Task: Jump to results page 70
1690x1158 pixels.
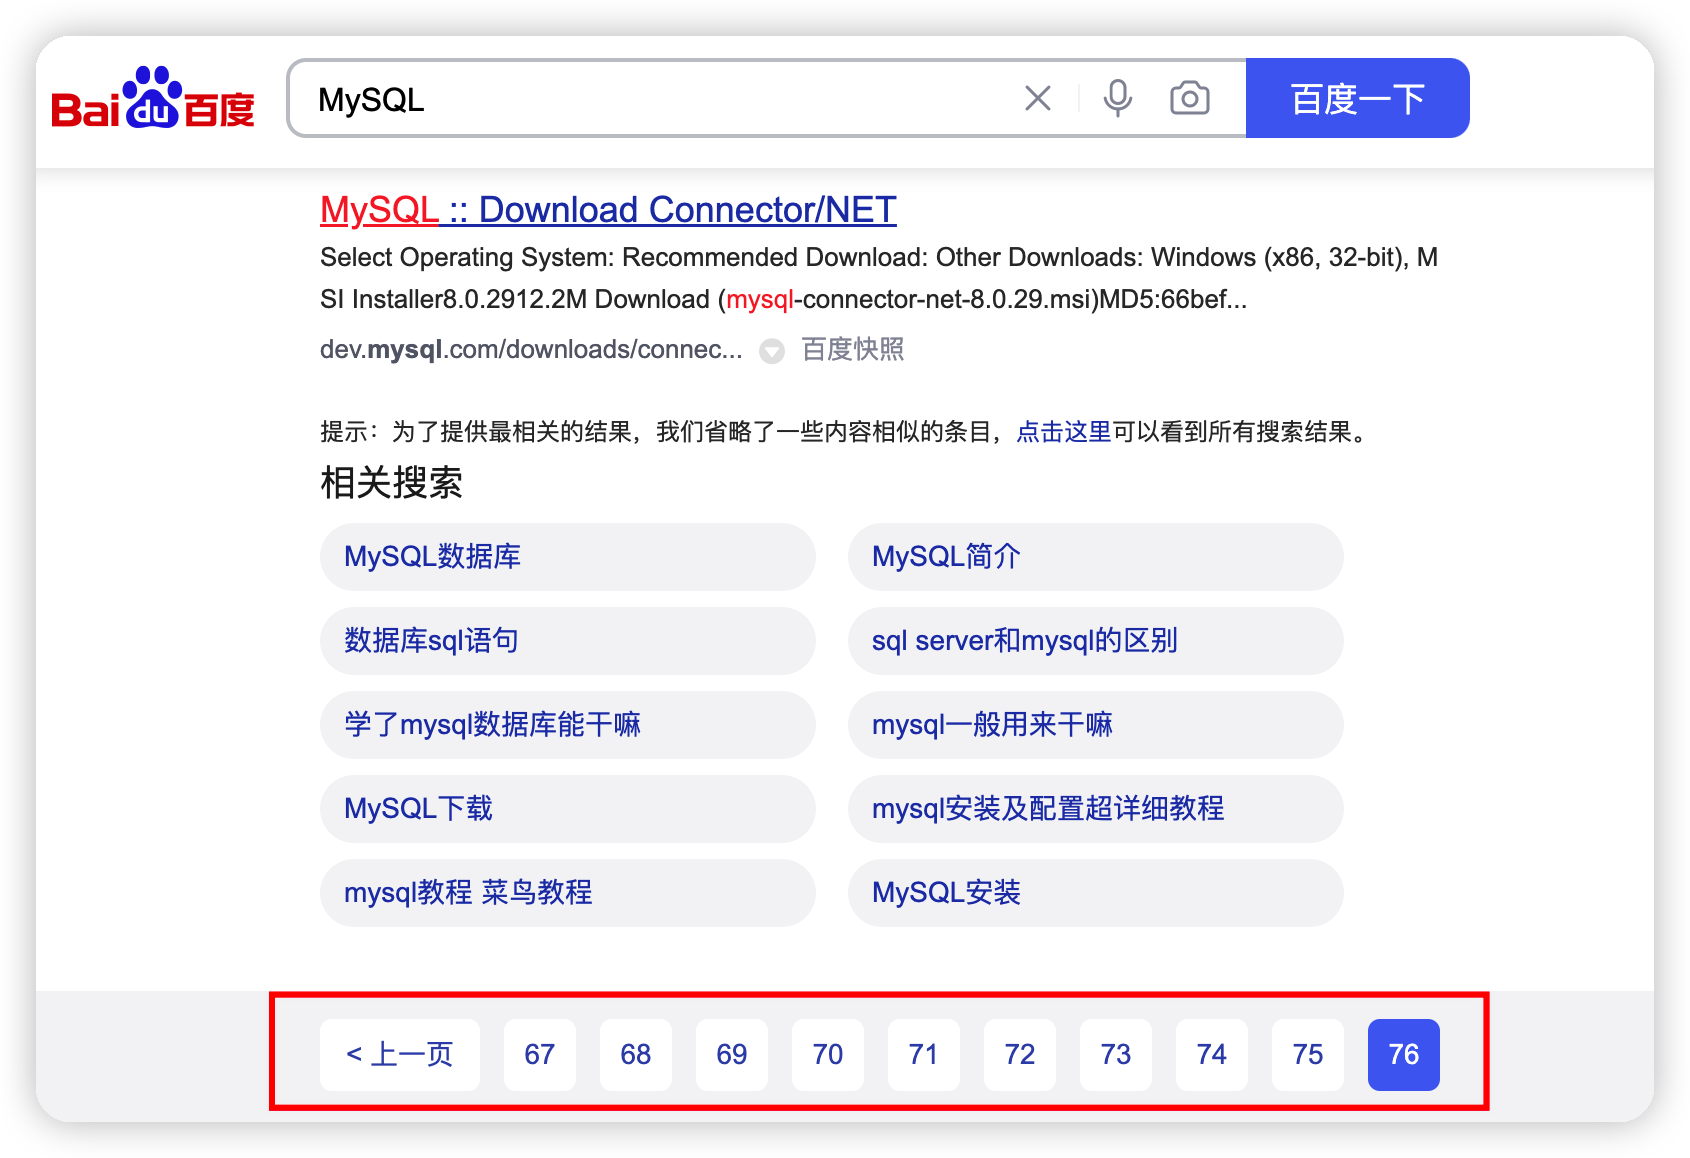Action: [x=828, y=1054]
